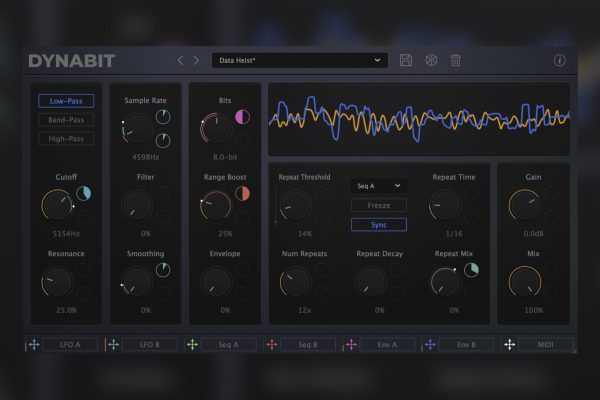Click the Envelope knob

tap(216, 282)
